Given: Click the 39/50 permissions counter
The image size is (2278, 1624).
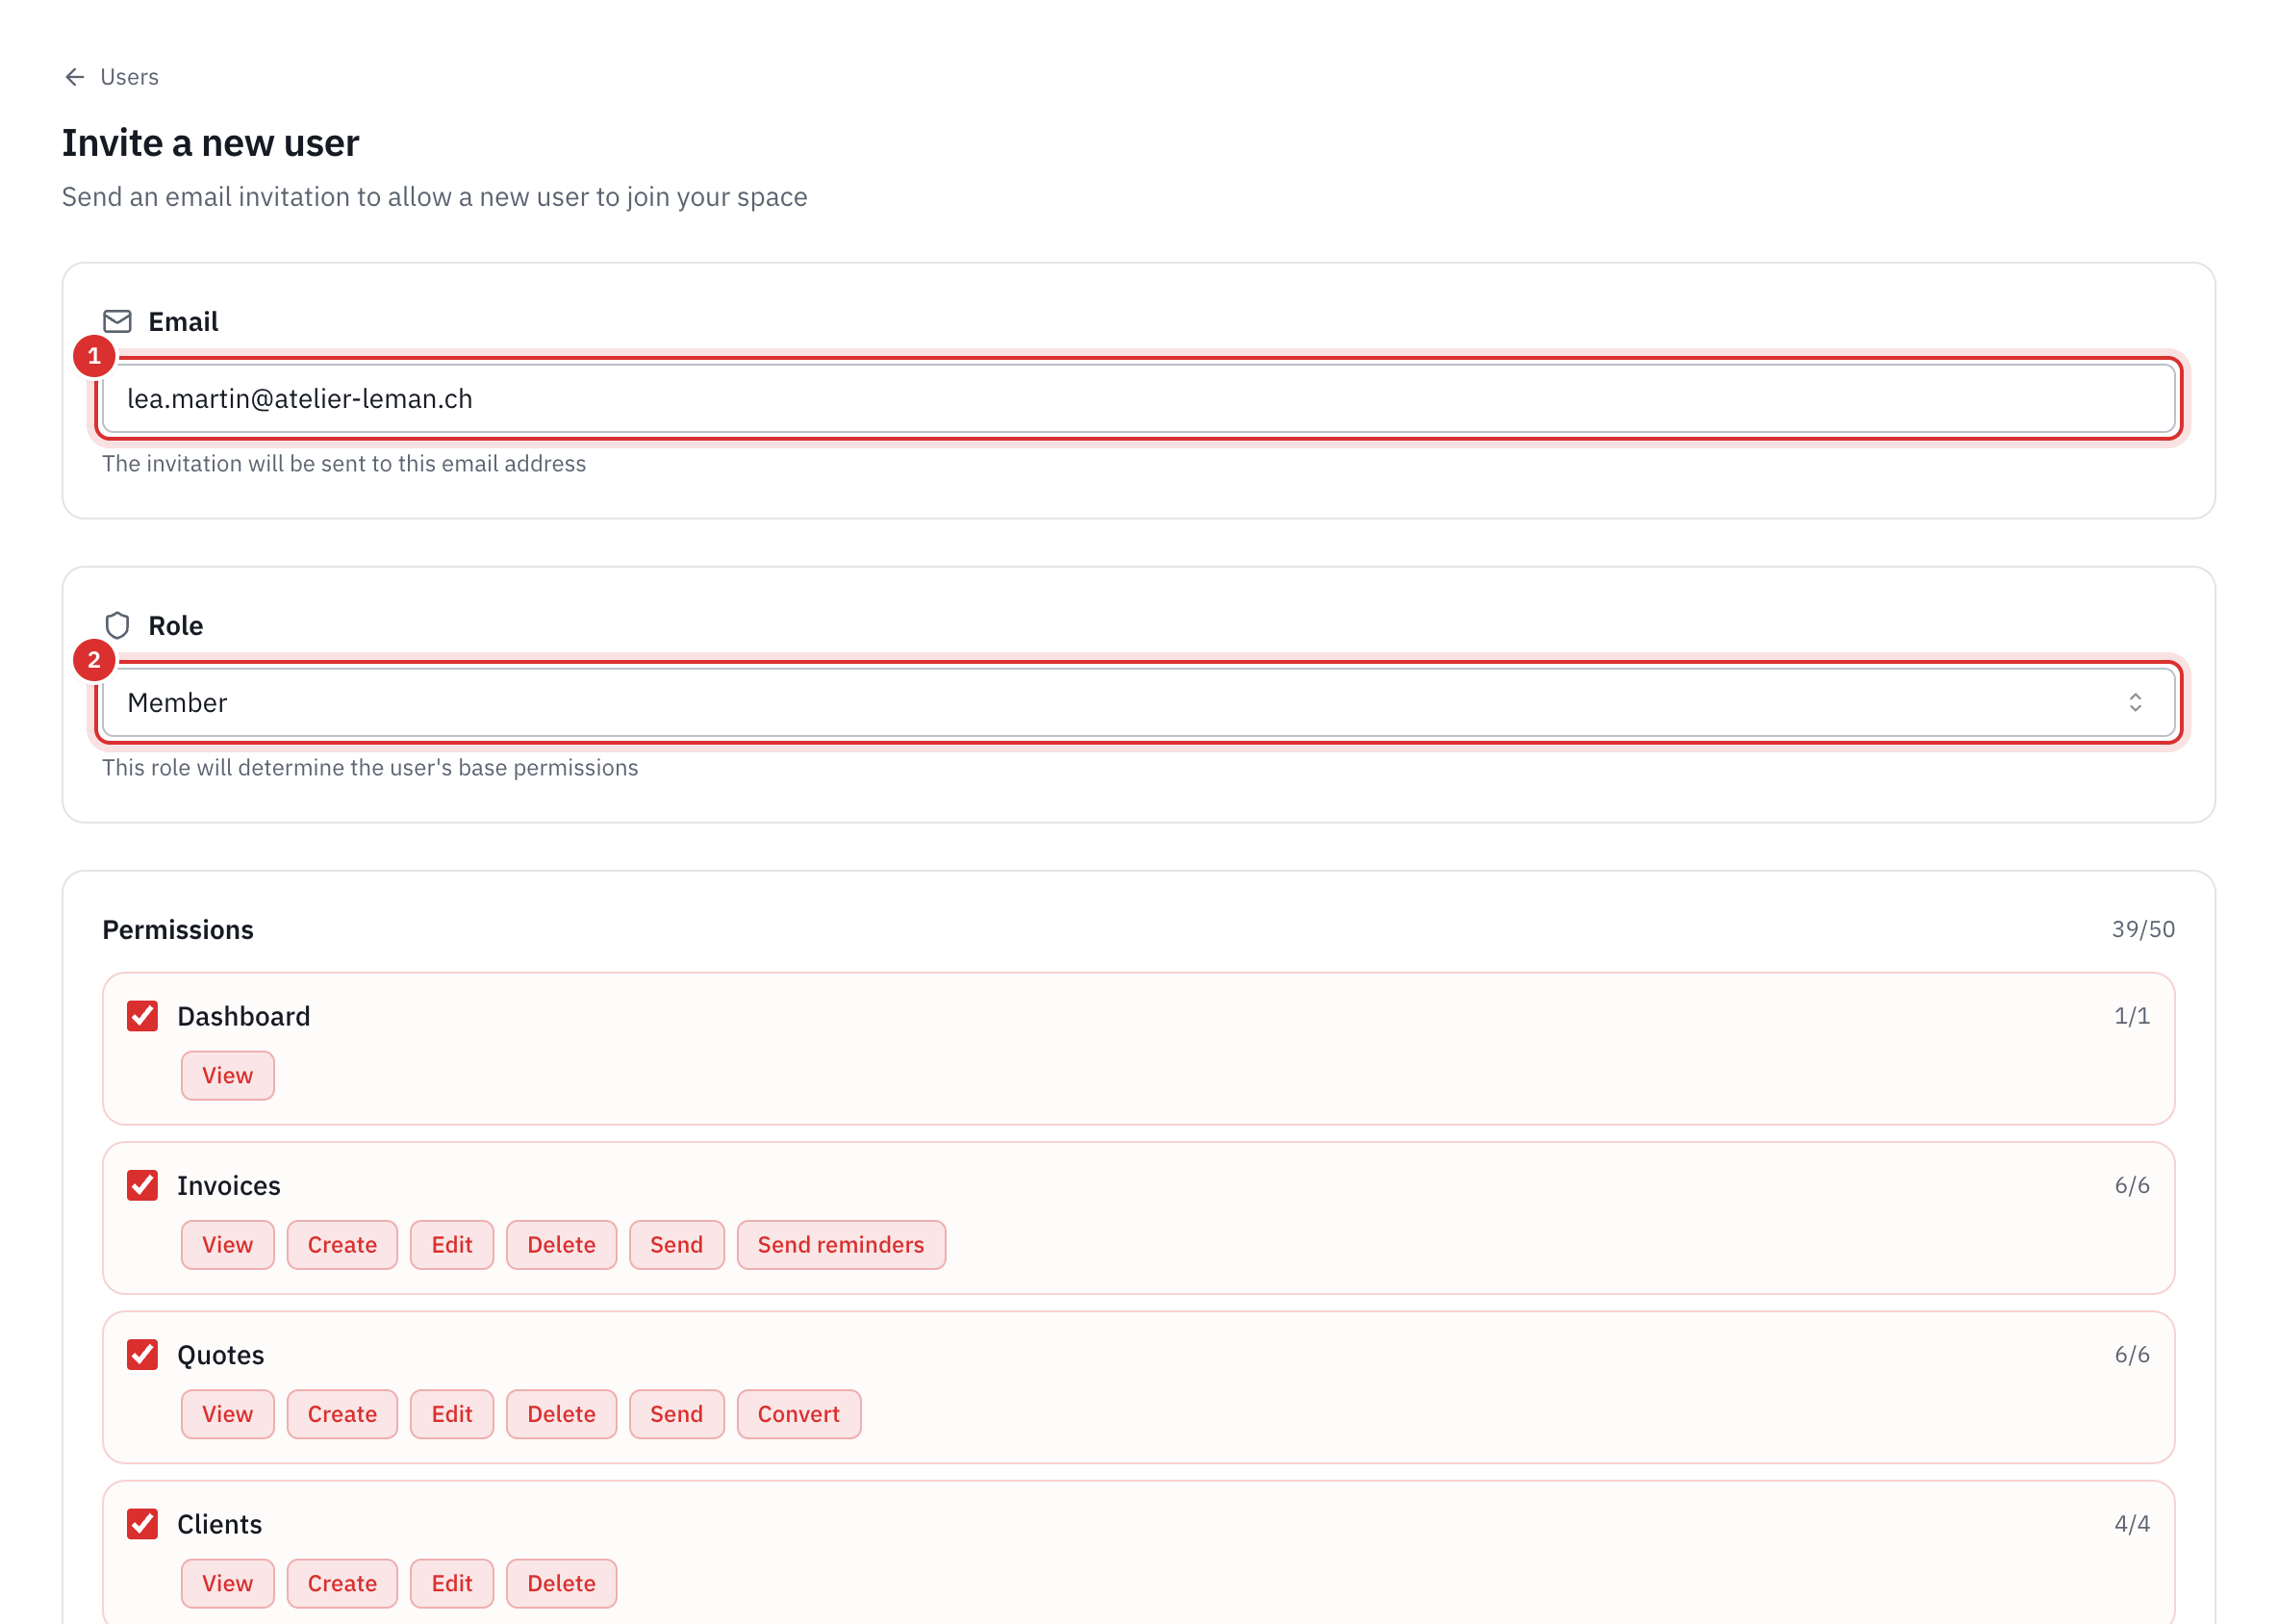Looking at the screenshot, I should pos(2142,929).
